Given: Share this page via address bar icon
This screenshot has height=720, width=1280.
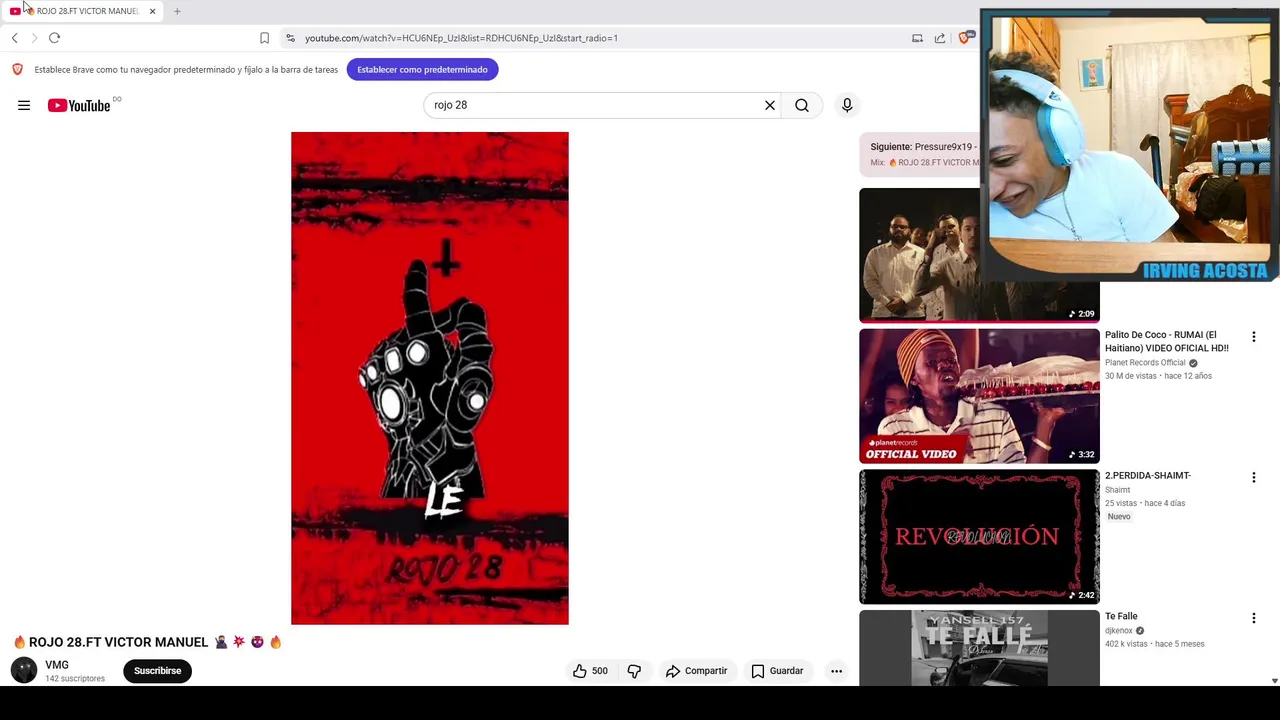Looking at the screenshot, I should pyautogui.click(x=940, y=38).
